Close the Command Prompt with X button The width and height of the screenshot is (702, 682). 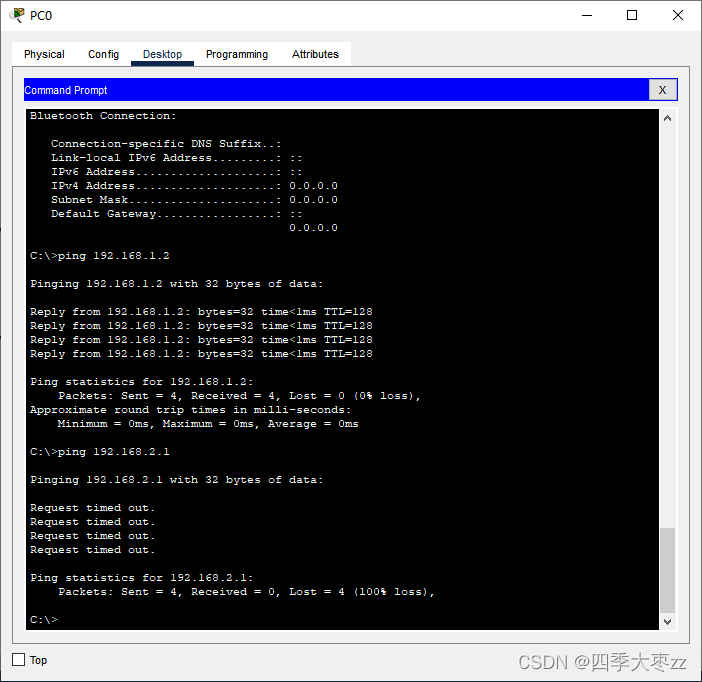pos(662,90)
